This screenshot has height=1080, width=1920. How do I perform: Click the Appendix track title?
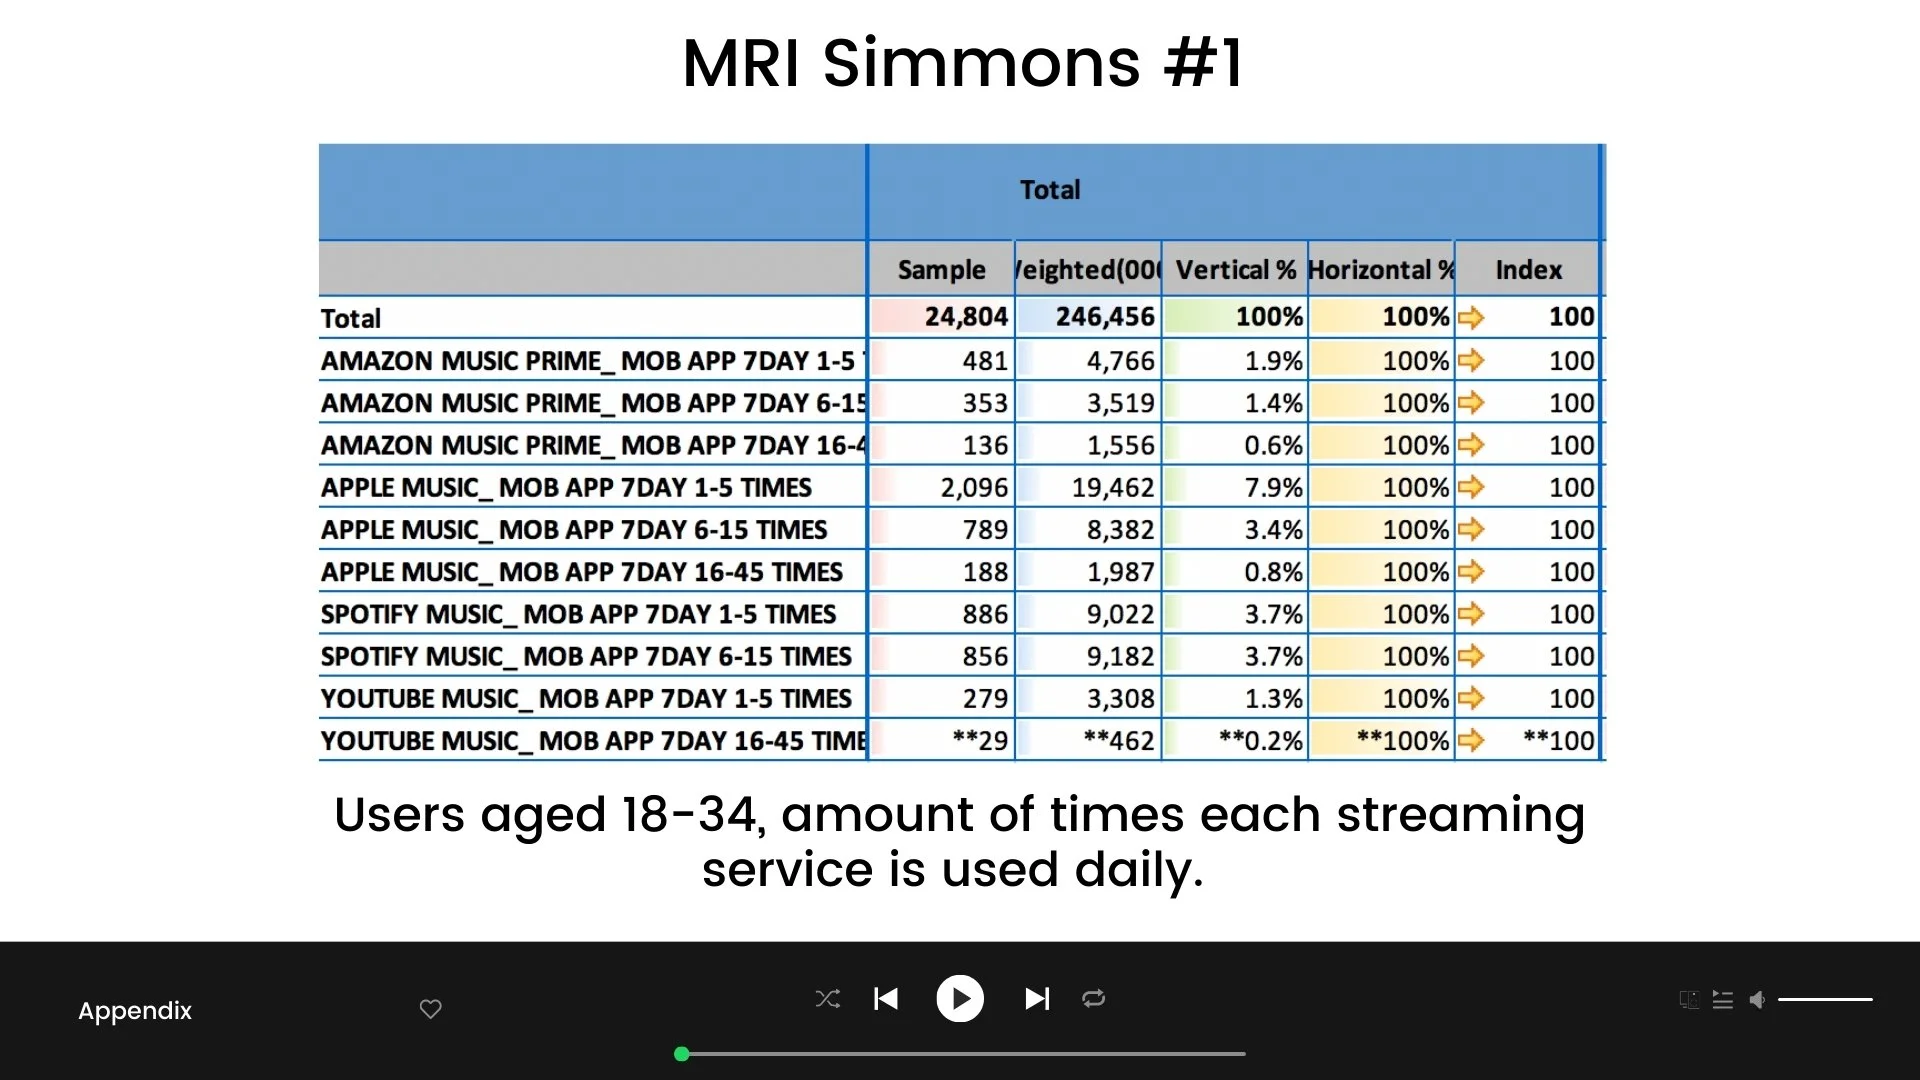tap(135, 1010)
